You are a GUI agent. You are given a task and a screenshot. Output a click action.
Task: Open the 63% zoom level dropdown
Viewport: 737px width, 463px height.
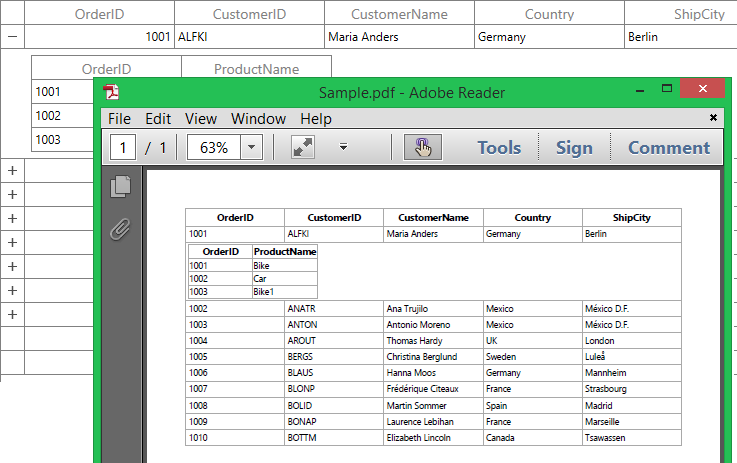(x=252, y=147)
